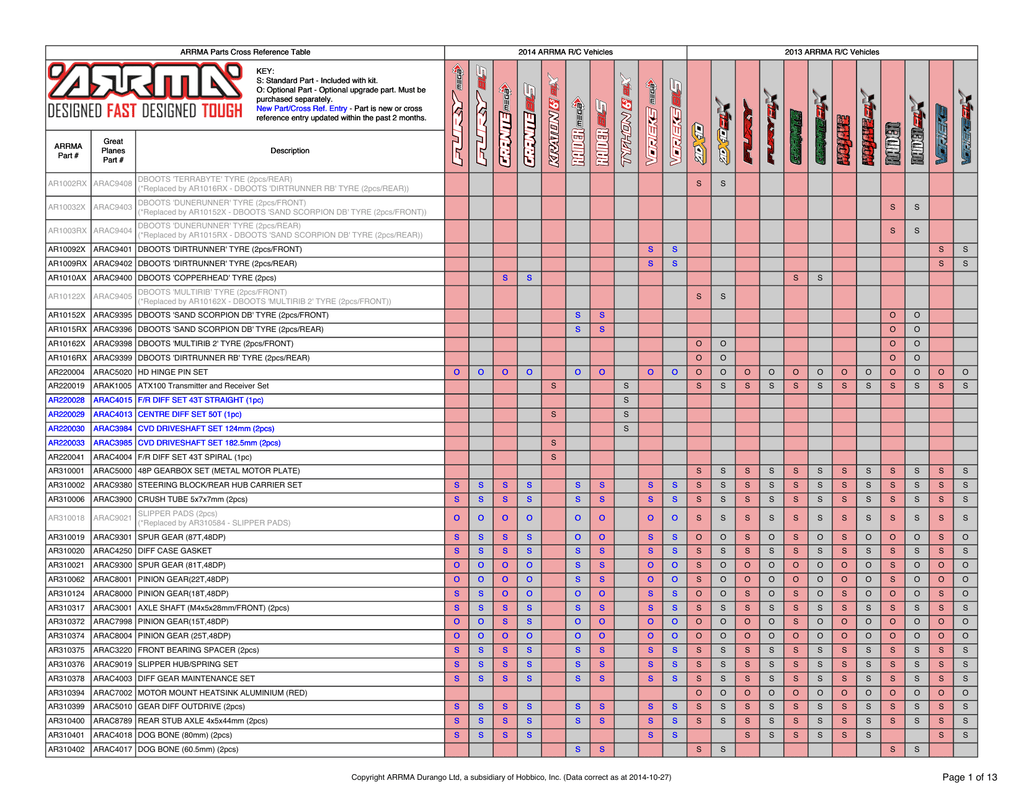The image size is (1024, 791).
Task: Click the 2013 Raider logo without BLX
Action: (x=893, y=143)
